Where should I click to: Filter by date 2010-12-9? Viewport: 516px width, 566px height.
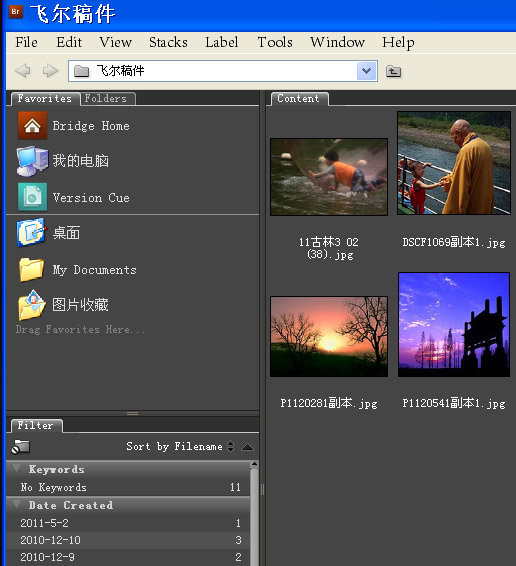coord(128,557)
